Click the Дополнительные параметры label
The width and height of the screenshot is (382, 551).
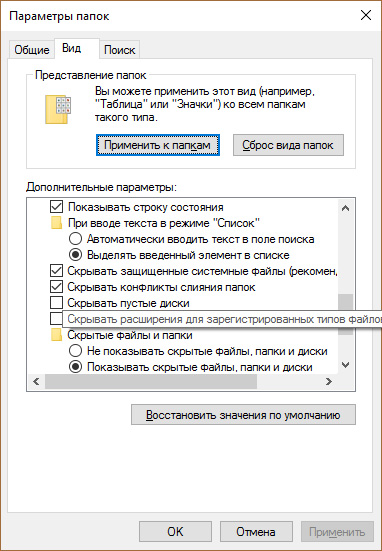coord(101,187)
